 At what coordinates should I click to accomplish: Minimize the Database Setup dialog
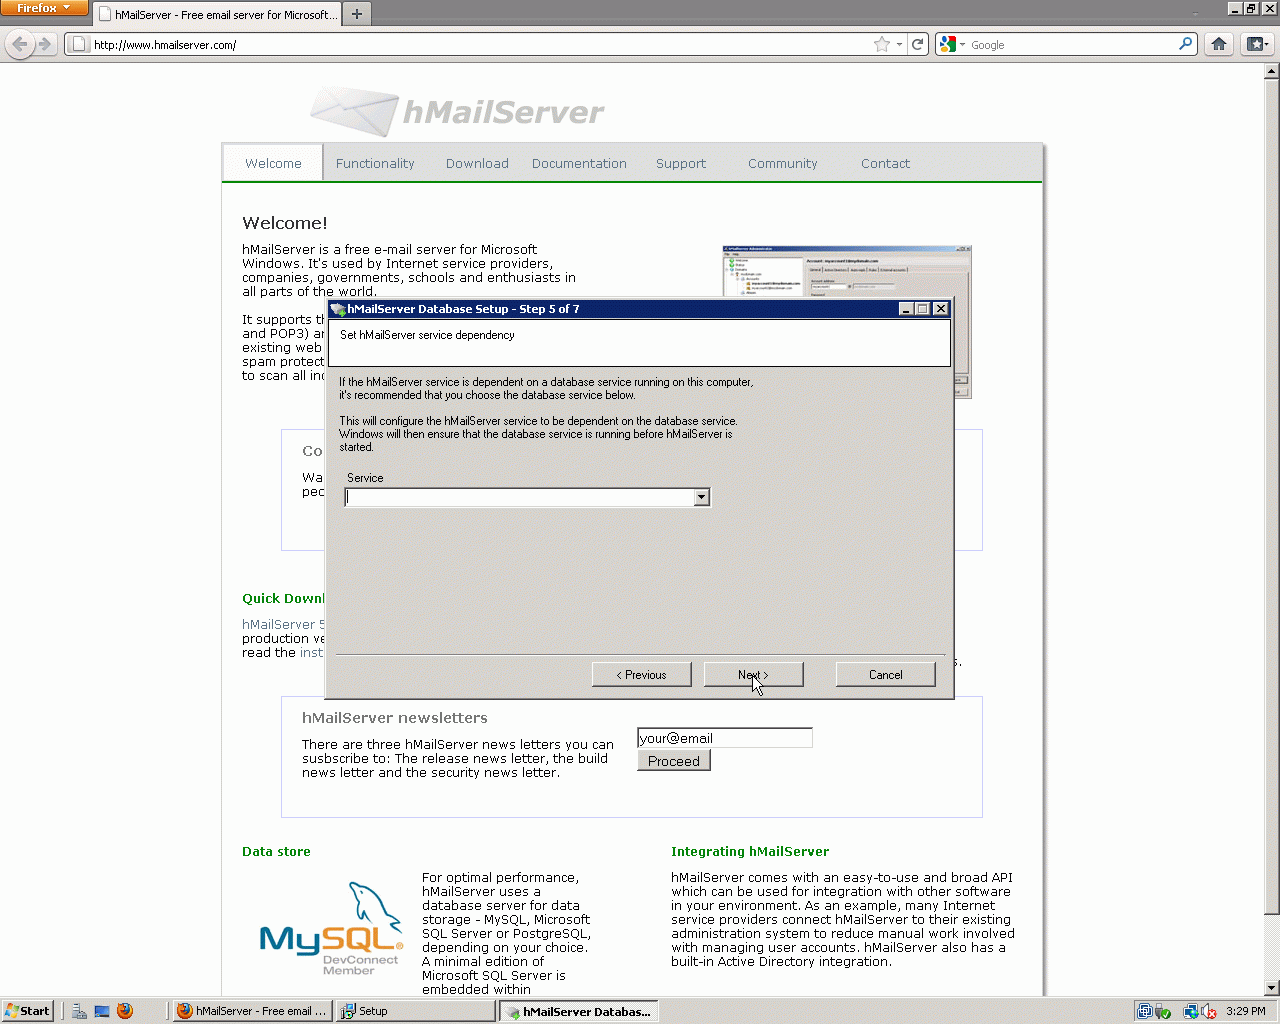coord(906,309)
